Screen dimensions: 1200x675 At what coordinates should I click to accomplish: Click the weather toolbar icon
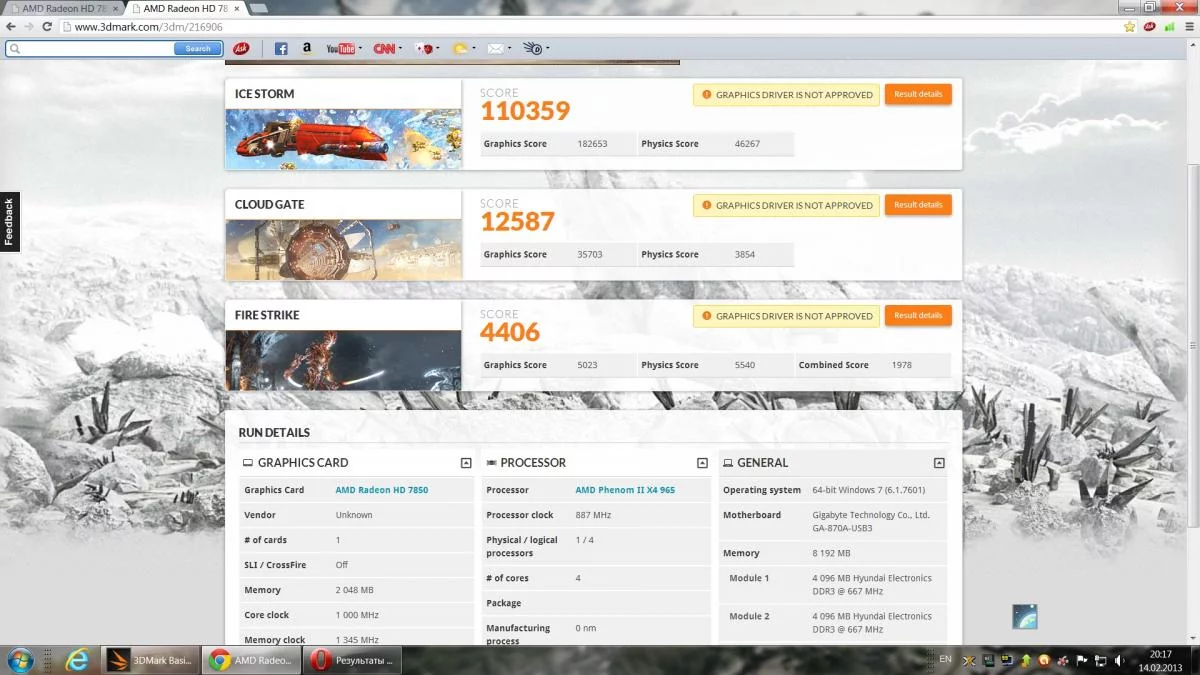click(x=459, y=48)
